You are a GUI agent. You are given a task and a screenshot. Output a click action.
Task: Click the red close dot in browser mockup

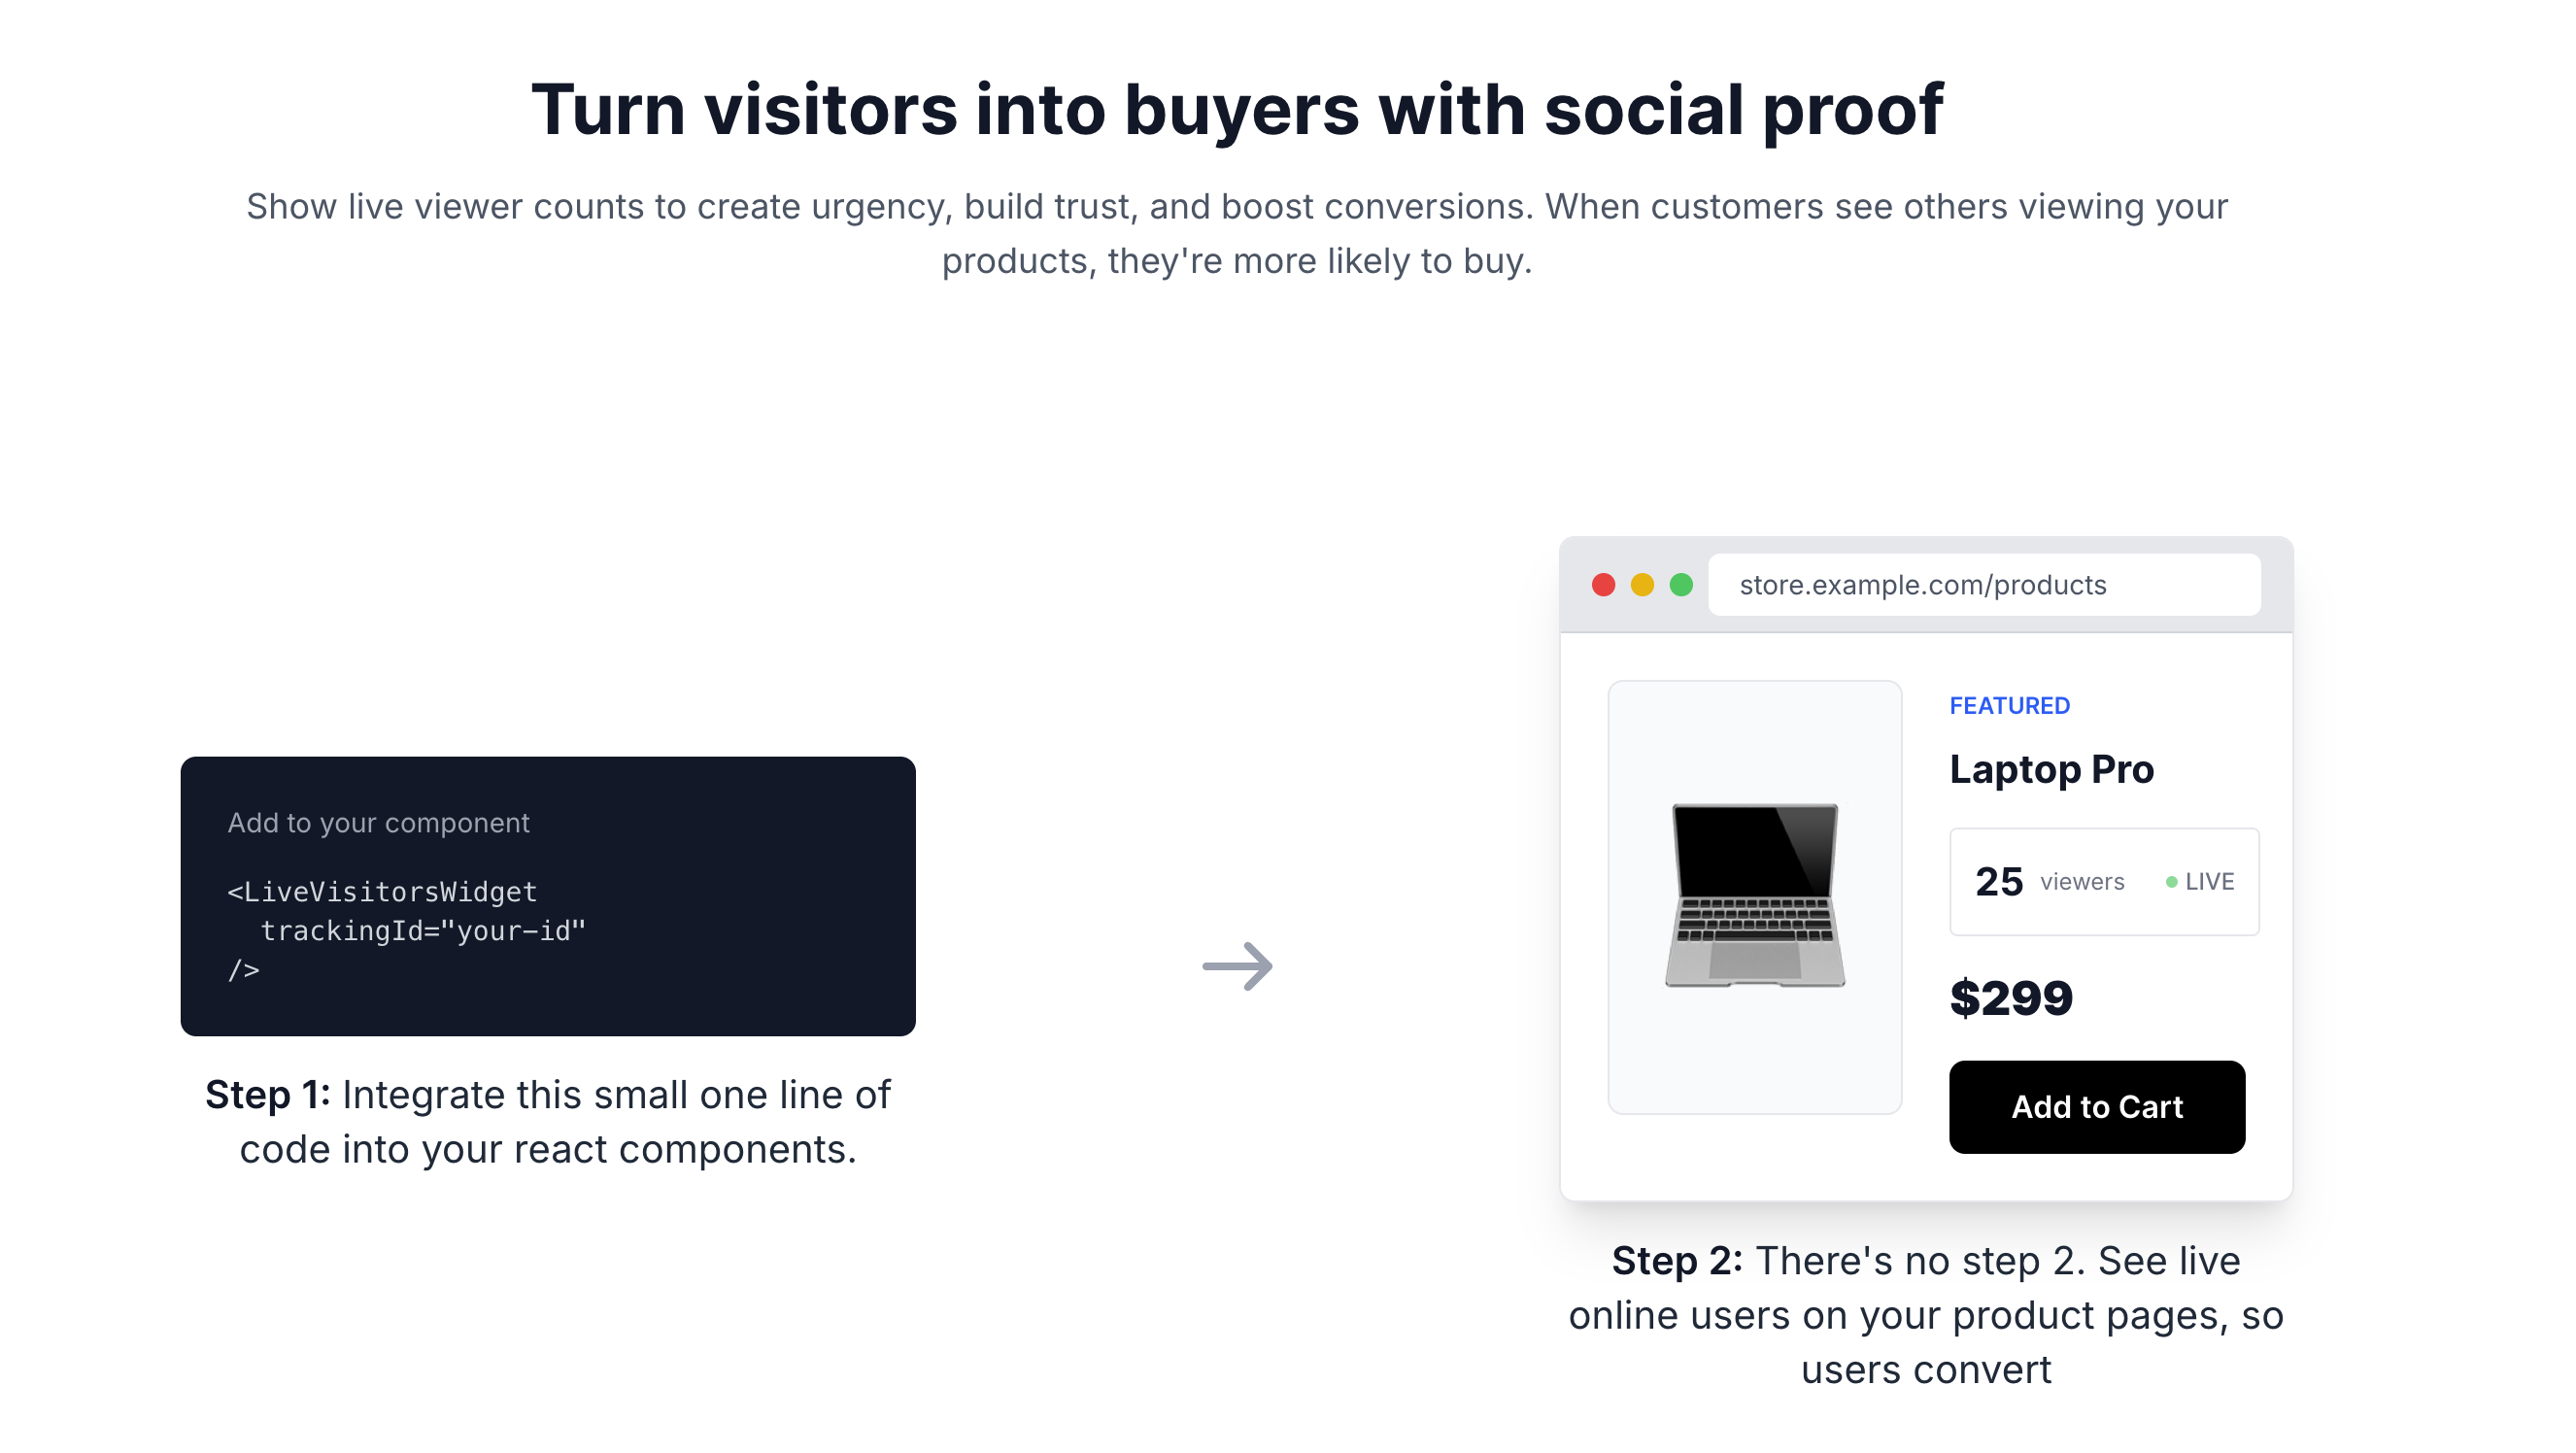coord(1605,583)
